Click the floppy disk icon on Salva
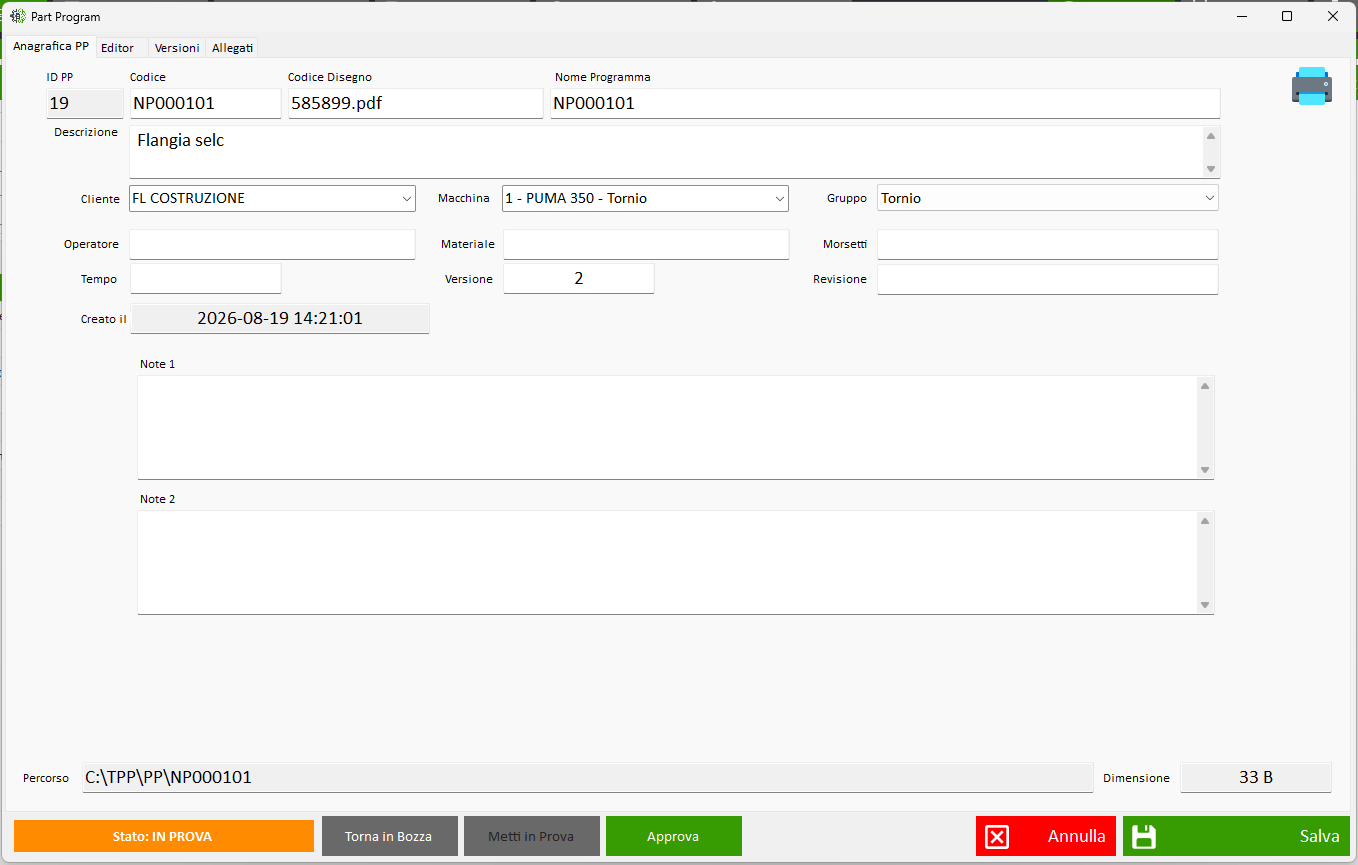The width and height of the screenshot is (1358, 865). pos(1144,837)
